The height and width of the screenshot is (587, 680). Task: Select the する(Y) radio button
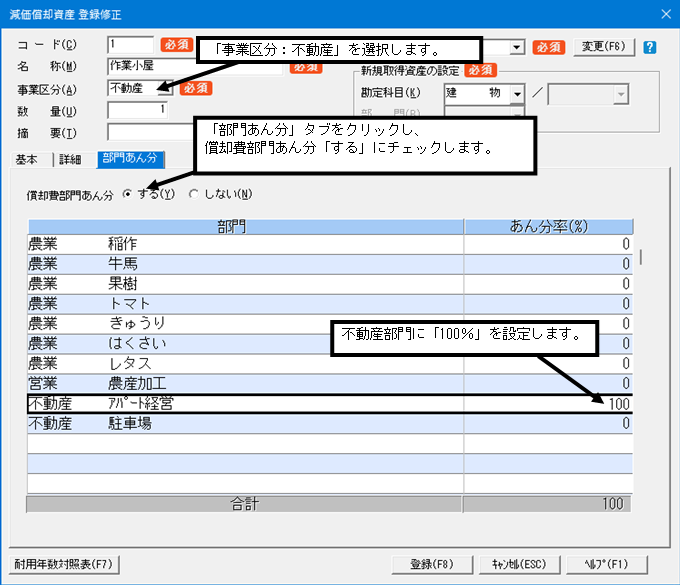[x=127, y=194]
